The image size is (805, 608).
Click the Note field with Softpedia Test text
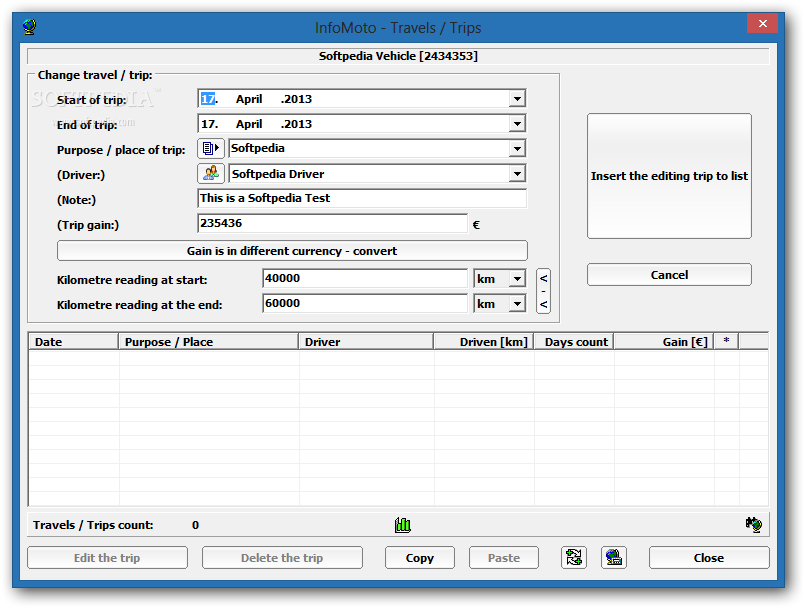pyautogui.click(x=362, y=198)
